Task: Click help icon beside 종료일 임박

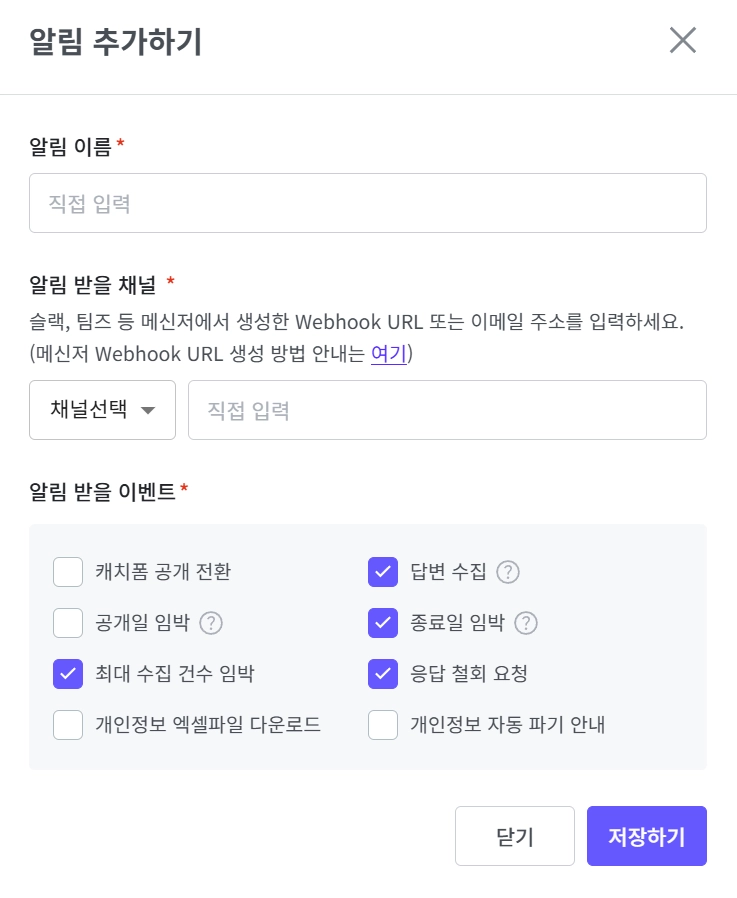Action: click(x=526, y=623)
